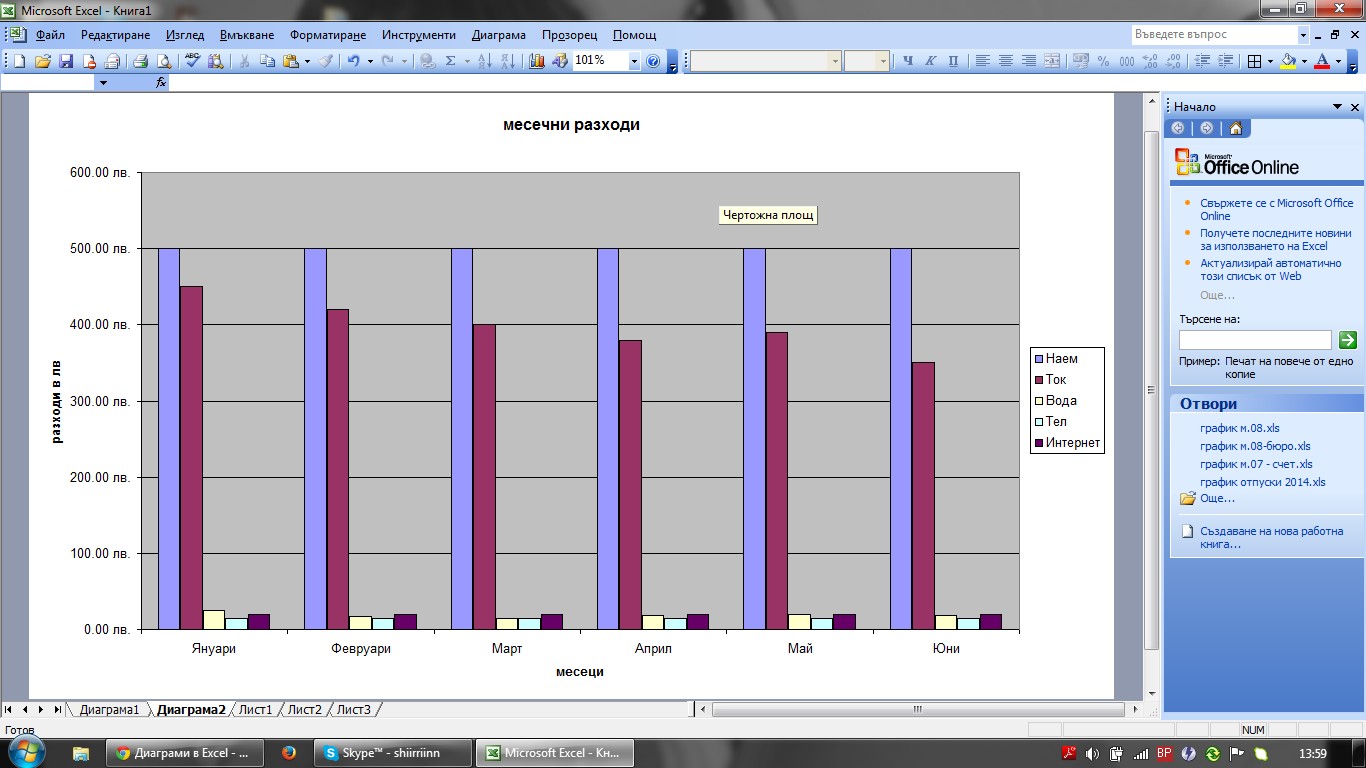Toggle underline П formatting
Screen dimensions: 1366x768
point(953,61)
